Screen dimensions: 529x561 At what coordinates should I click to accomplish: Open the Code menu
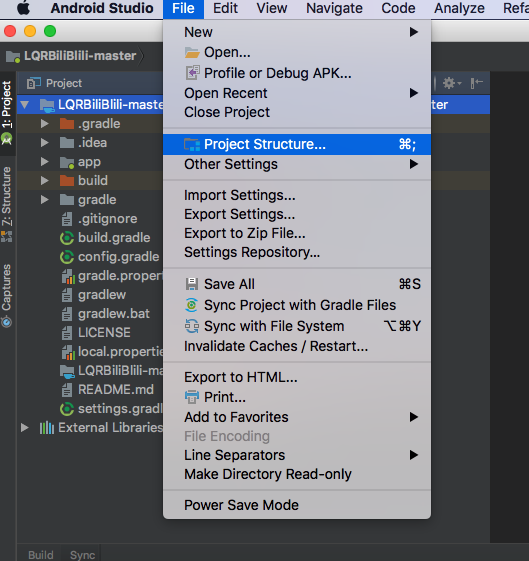tap(398, 8)
